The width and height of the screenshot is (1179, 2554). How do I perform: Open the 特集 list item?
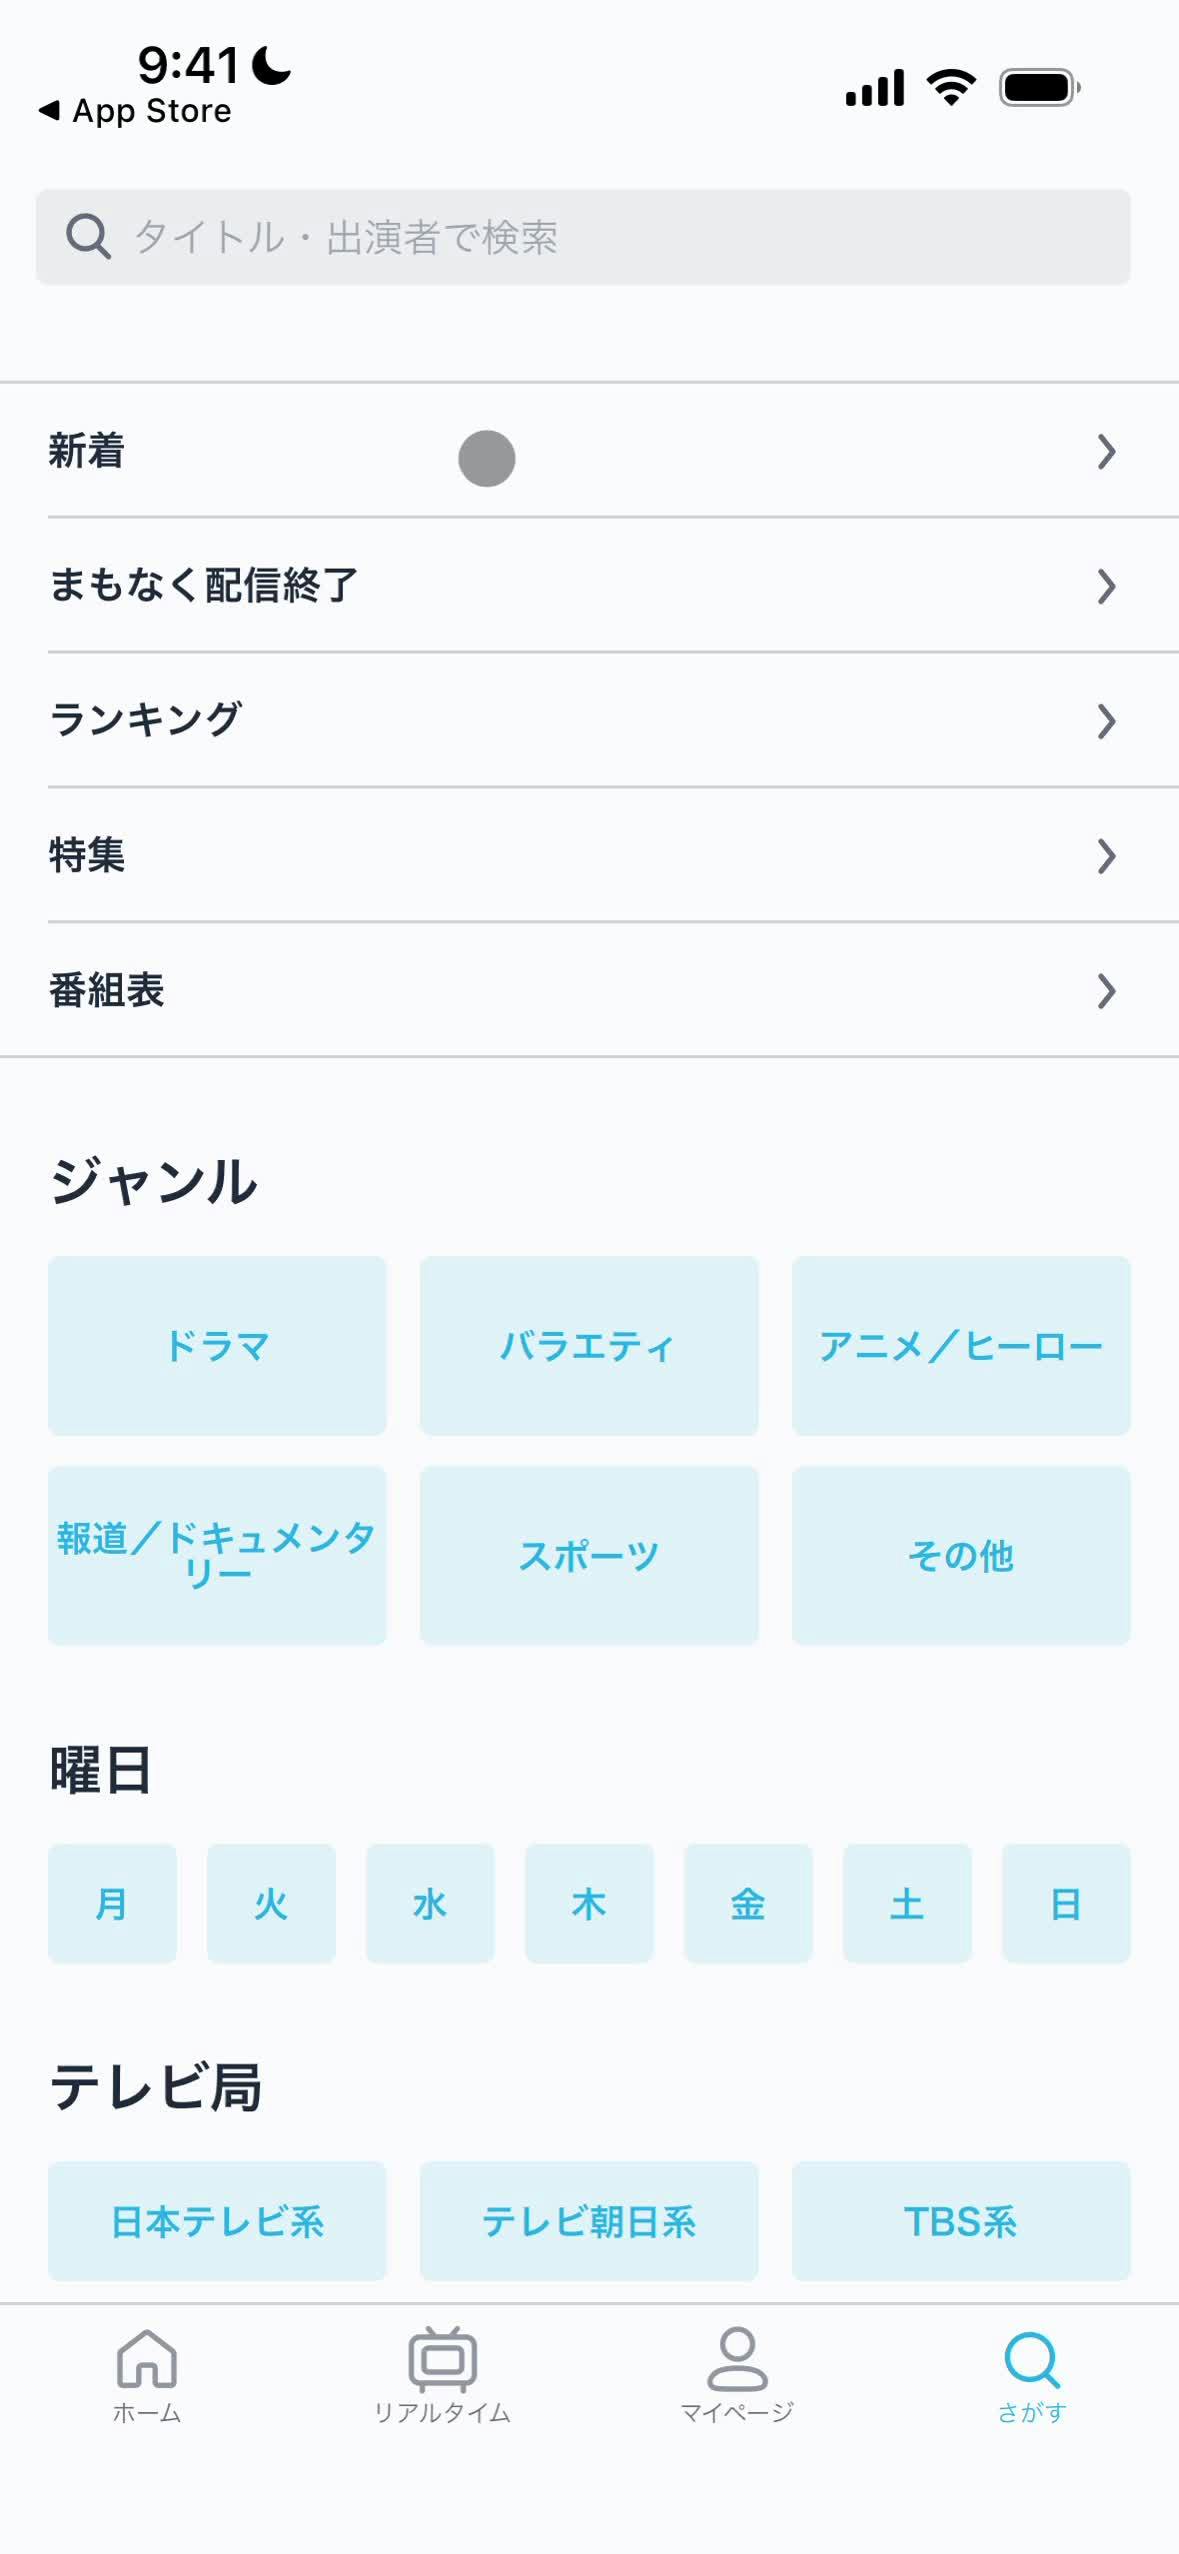(x=589, y=855)
